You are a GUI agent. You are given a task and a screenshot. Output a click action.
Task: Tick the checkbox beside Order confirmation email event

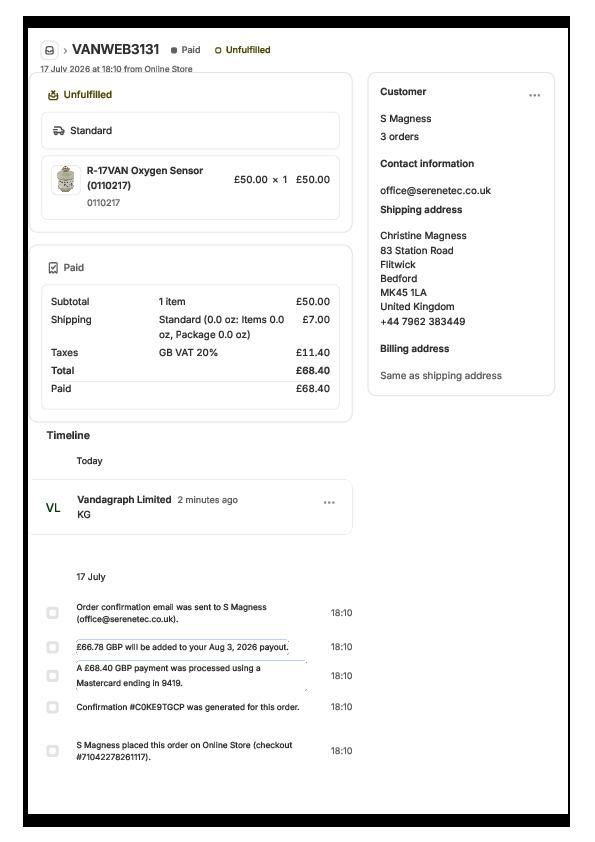tap(53, 613)
